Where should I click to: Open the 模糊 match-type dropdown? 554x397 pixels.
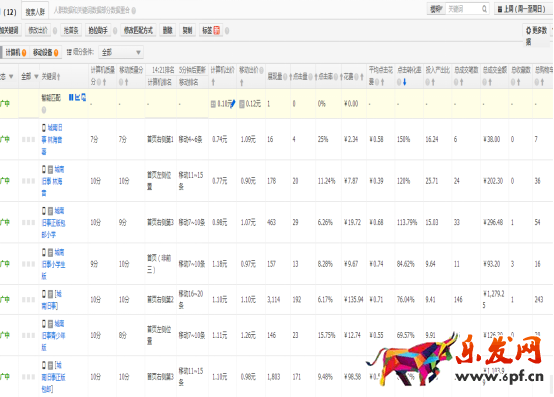[x=436, y=9]
